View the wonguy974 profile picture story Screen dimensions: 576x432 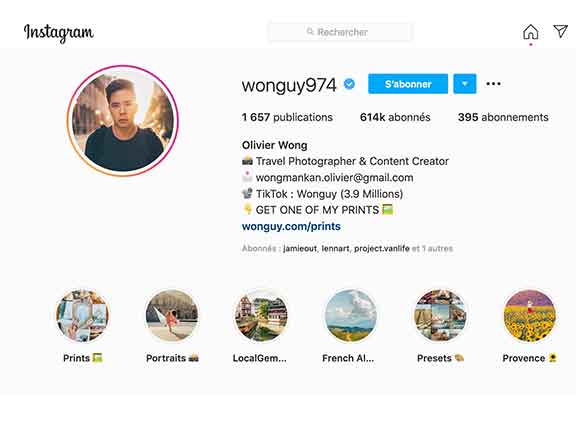tap(123, 121)
